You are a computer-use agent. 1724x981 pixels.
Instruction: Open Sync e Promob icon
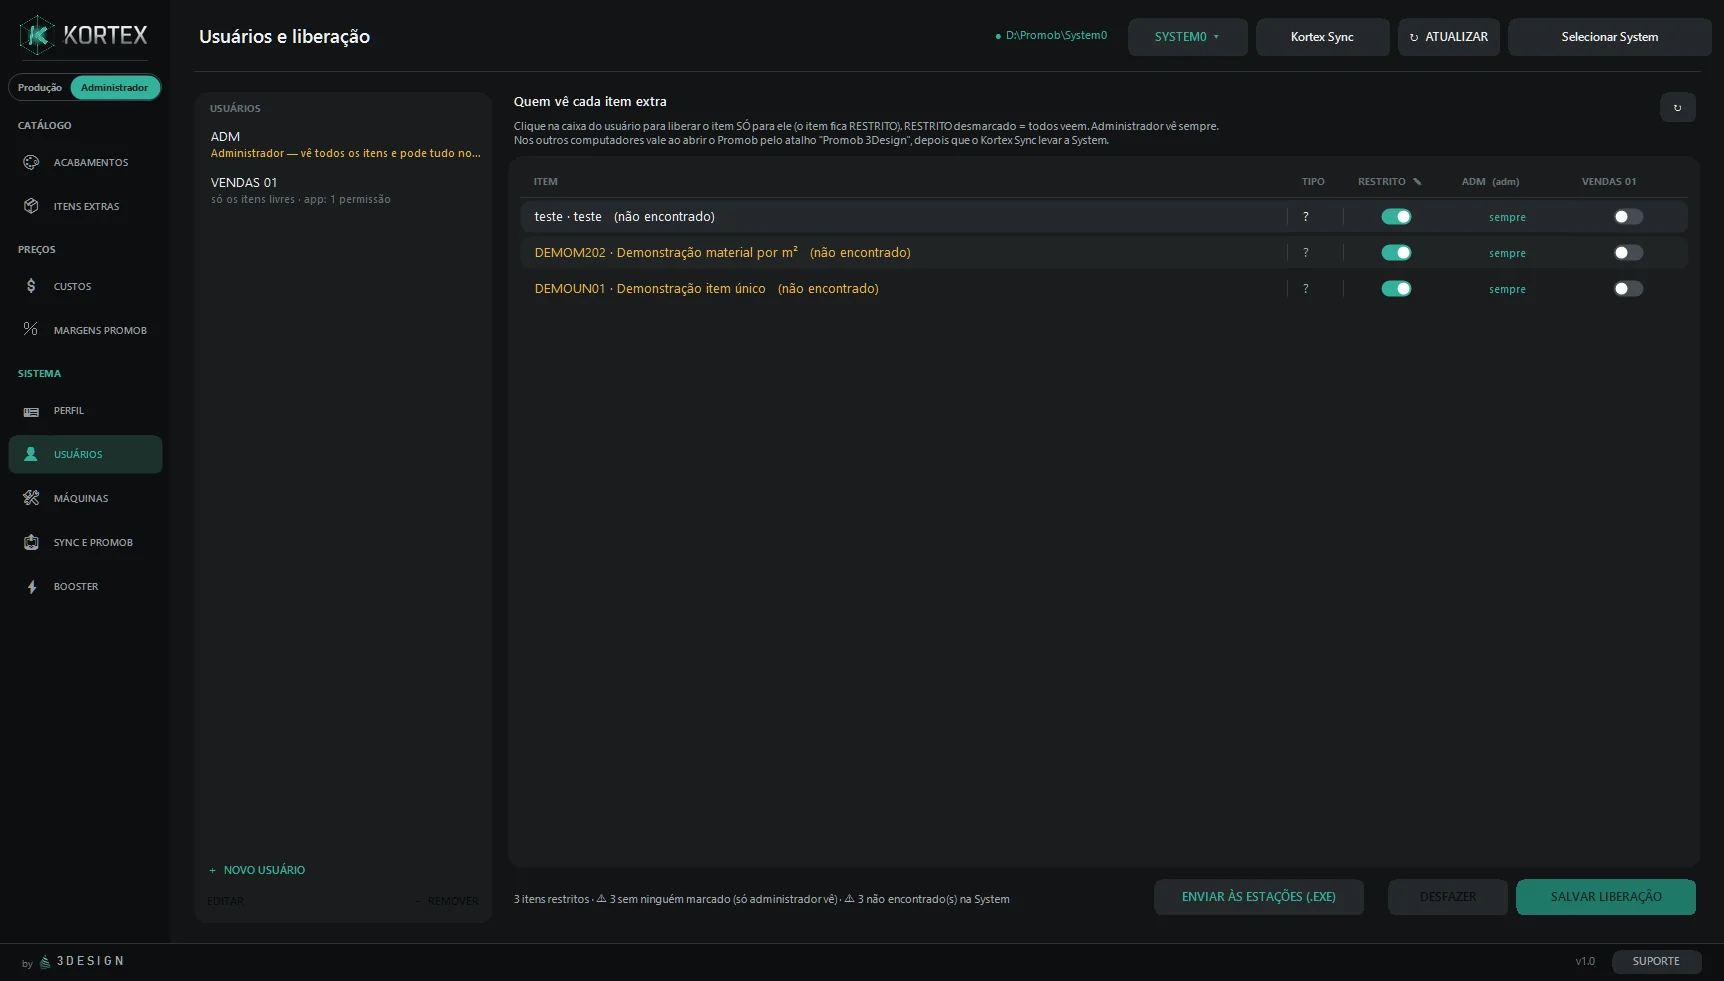31,542
